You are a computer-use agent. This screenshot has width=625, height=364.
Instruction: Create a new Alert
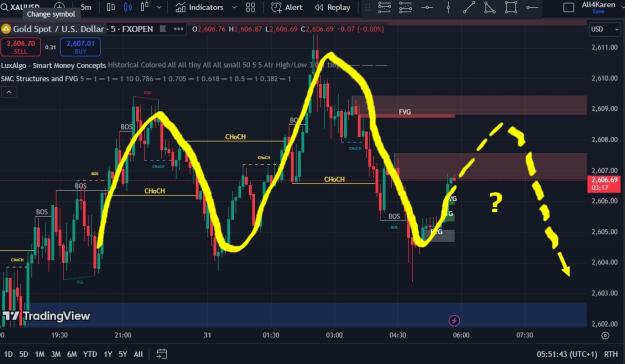click(287, 7)
